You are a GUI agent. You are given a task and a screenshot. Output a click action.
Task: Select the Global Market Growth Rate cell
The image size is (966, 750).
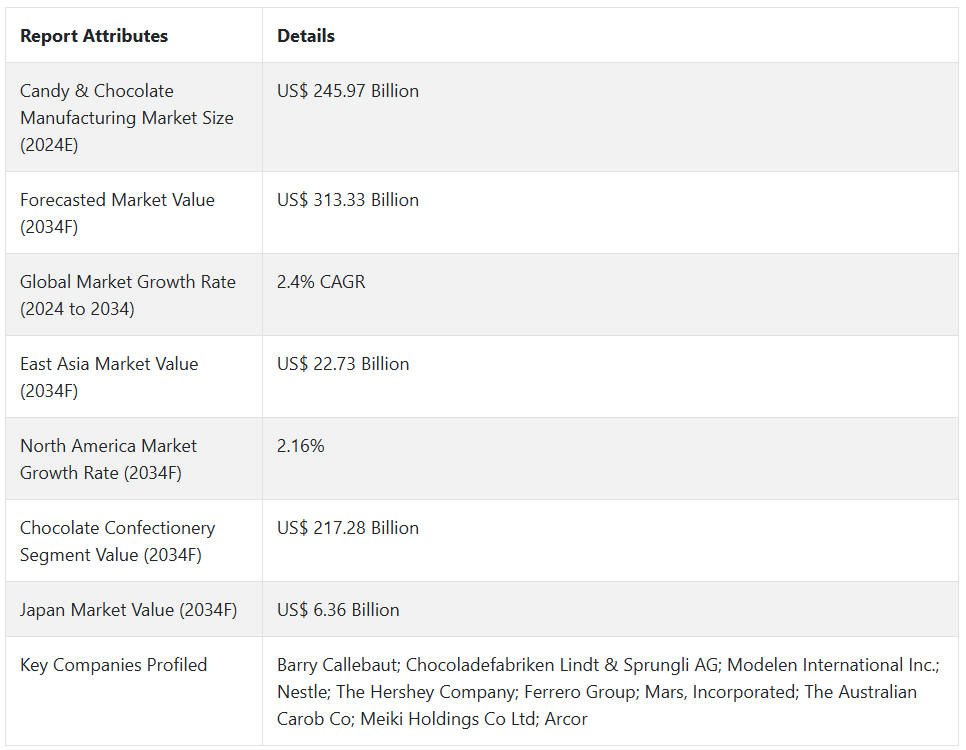(128, 295)
